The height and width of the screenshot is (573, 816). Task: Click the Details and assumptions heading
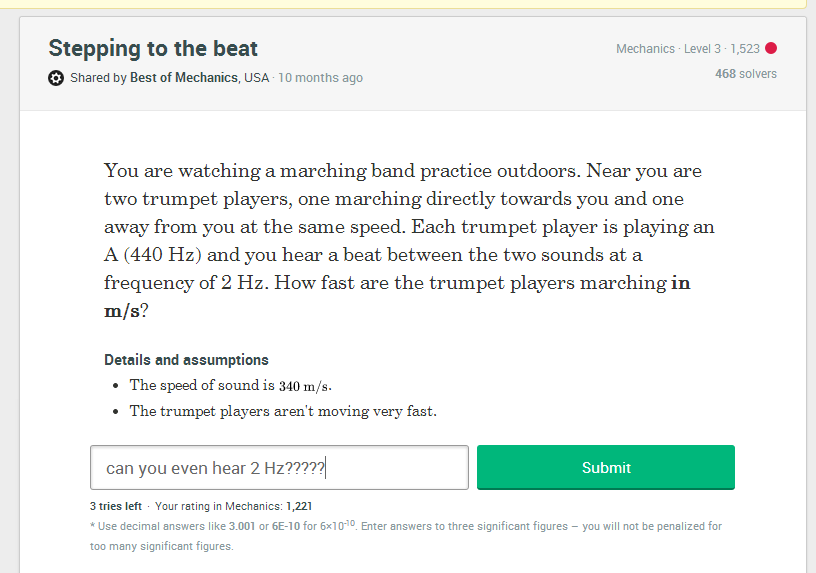click(x=186, y=360)
